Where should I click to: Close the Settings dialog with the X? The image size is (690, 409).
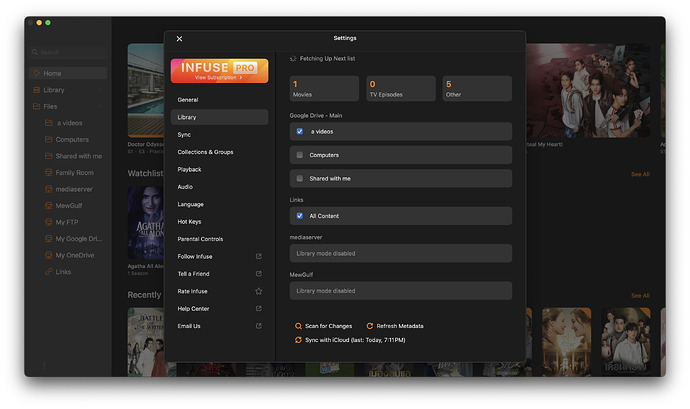click(x=179, y=39)
